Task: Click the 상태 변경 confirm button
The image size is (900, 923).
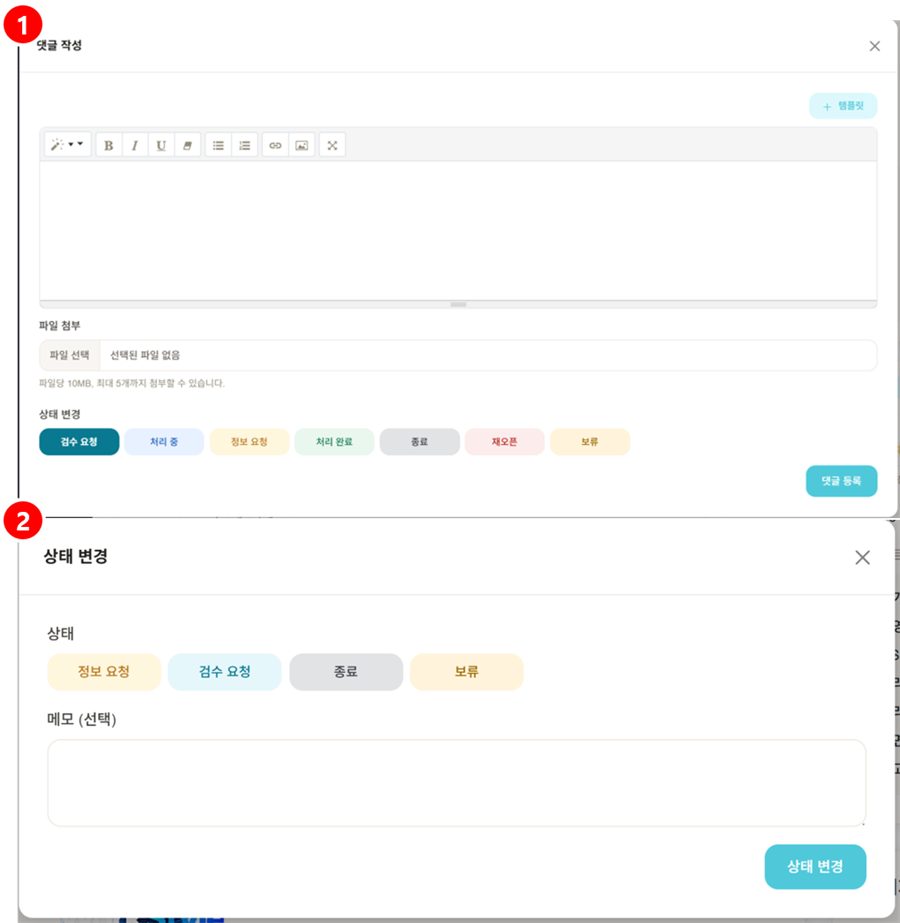Action: (x=815, y=866)
